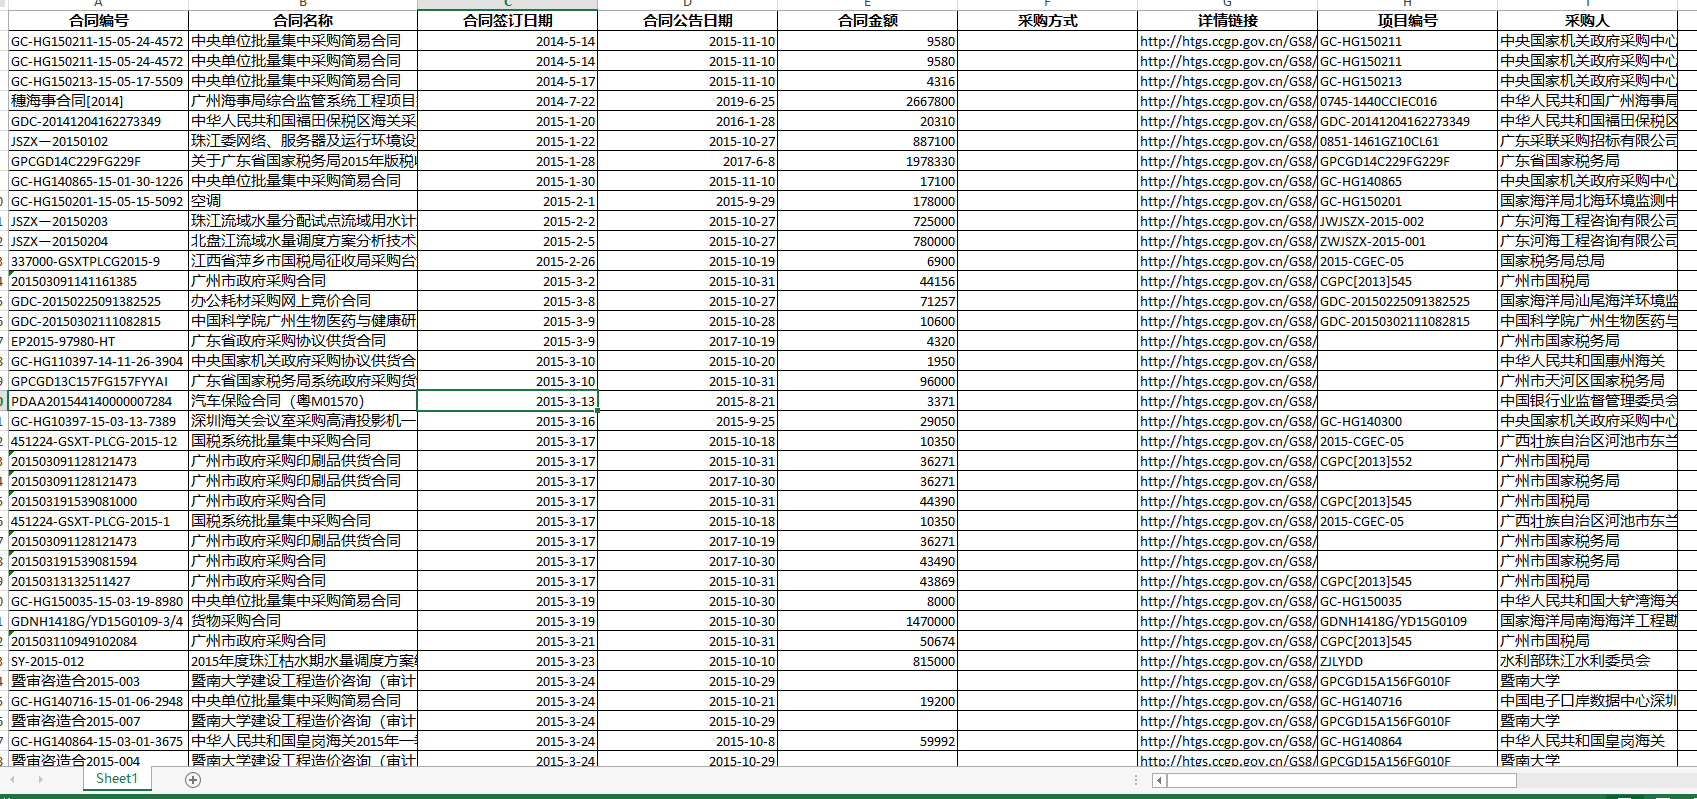Image resolution: width=1697 pixels, height=799 pixels.
Task: Click contract number GPCGD13C157FG157FYYAI
Action: pos(98,381)
